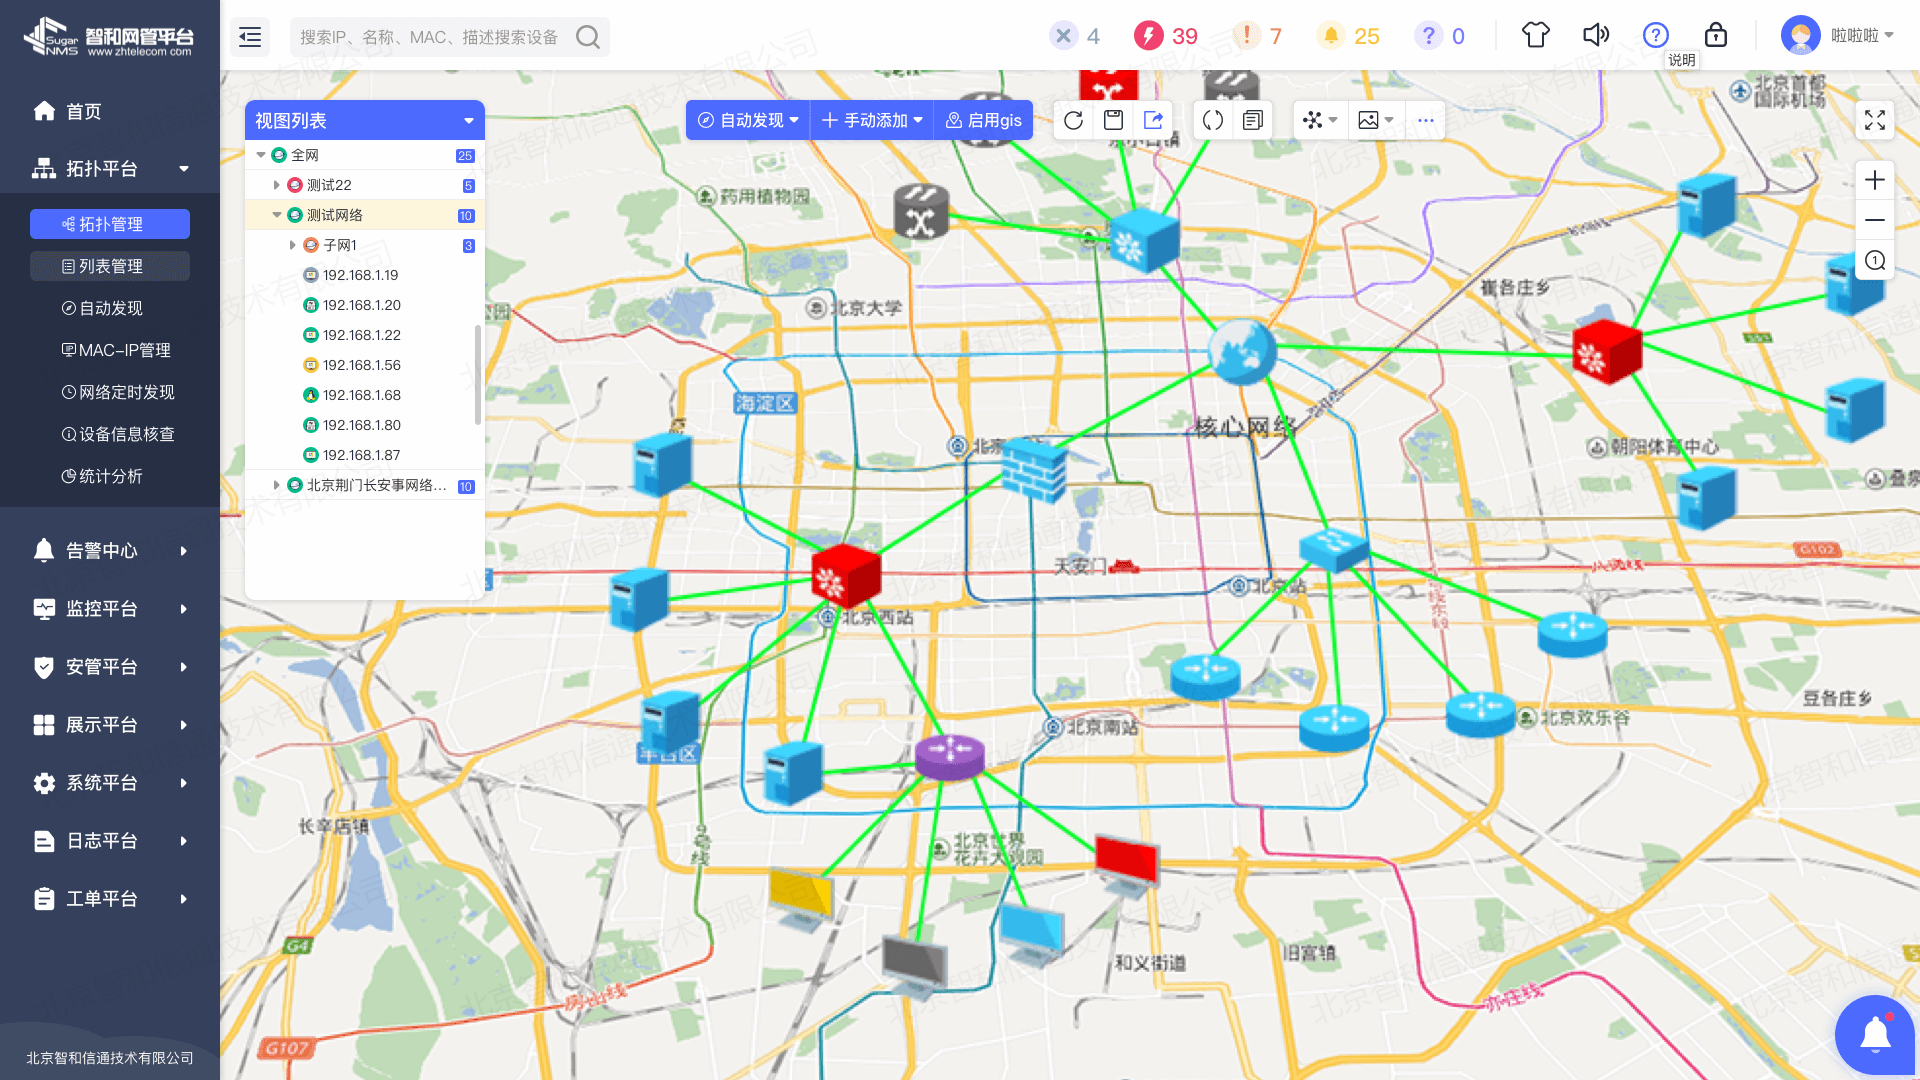1920x1080 pixels.
Task: Open 统计分析 submenu item
Action: click(110, 476)
